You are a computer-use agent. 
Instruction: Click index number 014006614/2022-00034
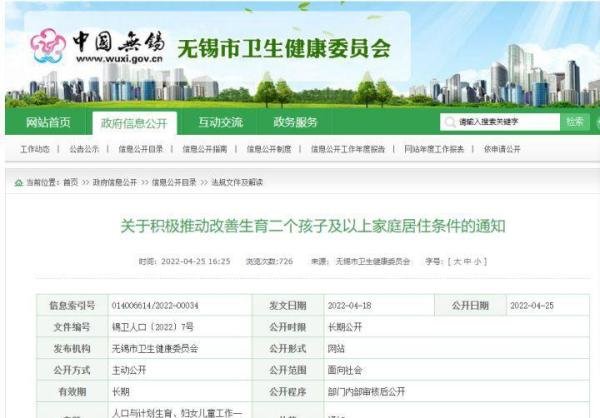pos(155,306)
